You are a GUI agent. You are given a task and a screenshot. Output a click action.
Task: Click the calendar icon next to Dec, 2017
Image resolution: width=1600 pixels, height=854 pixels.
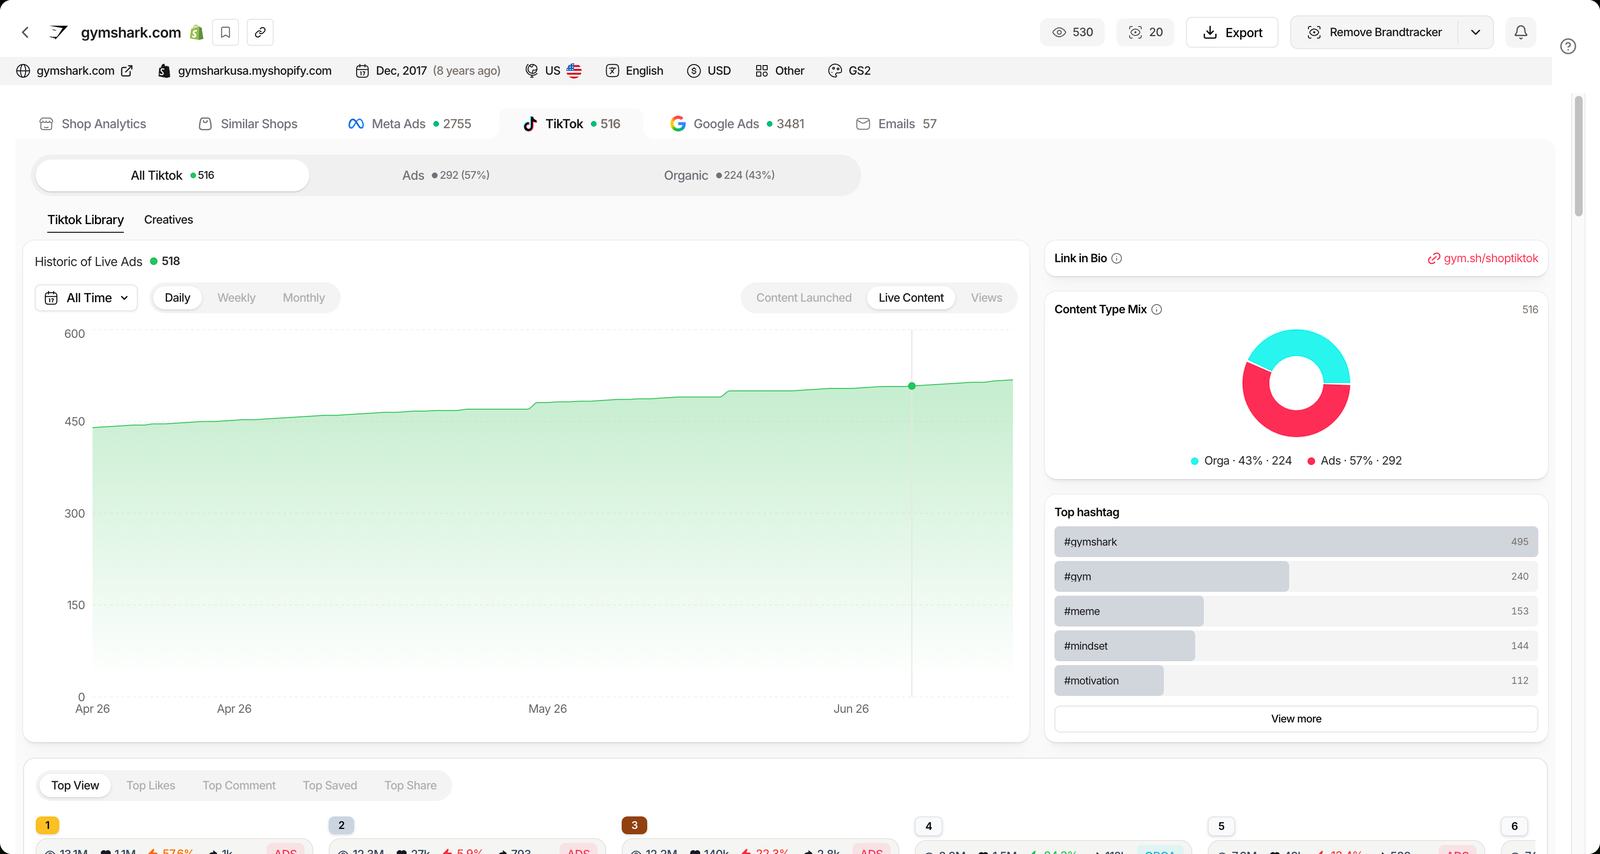tap(362, 71)
